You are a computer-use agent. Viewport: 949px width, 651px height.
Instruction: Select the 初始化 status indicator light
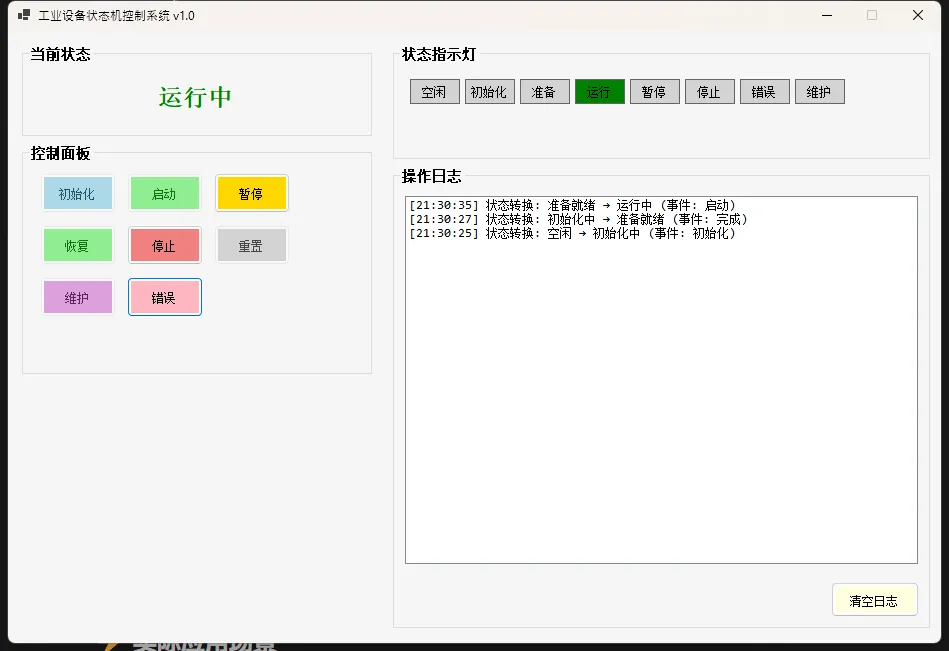(489, 92)
